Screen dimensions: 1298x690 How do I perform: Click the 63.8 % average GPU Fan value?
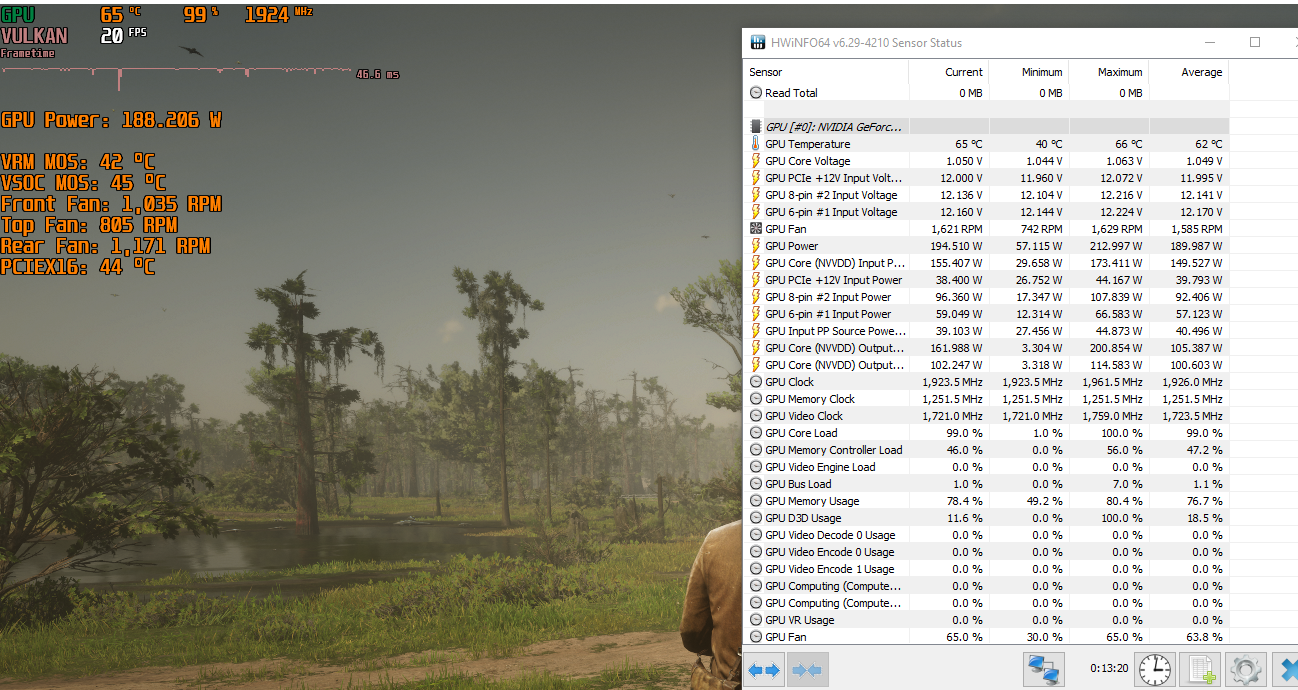(1204, 637)
